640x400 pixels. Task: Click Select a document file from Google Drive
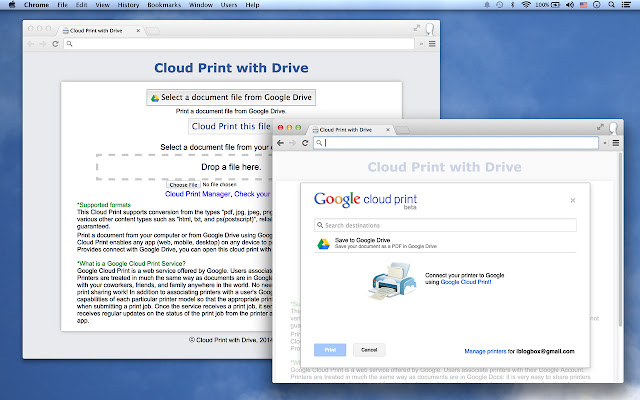point(230,97)
